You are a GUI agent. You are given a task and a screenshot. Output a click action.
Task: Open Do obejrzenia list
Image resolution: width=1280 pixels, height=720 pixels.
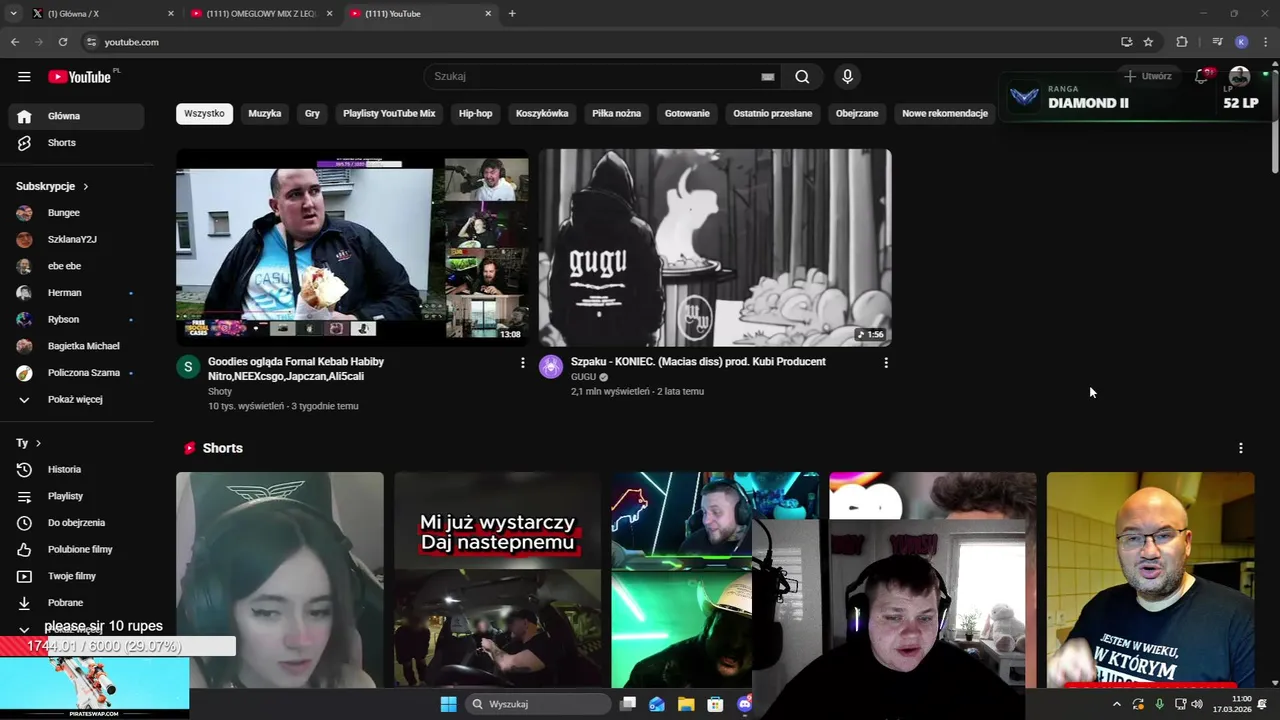coord(77,523)
